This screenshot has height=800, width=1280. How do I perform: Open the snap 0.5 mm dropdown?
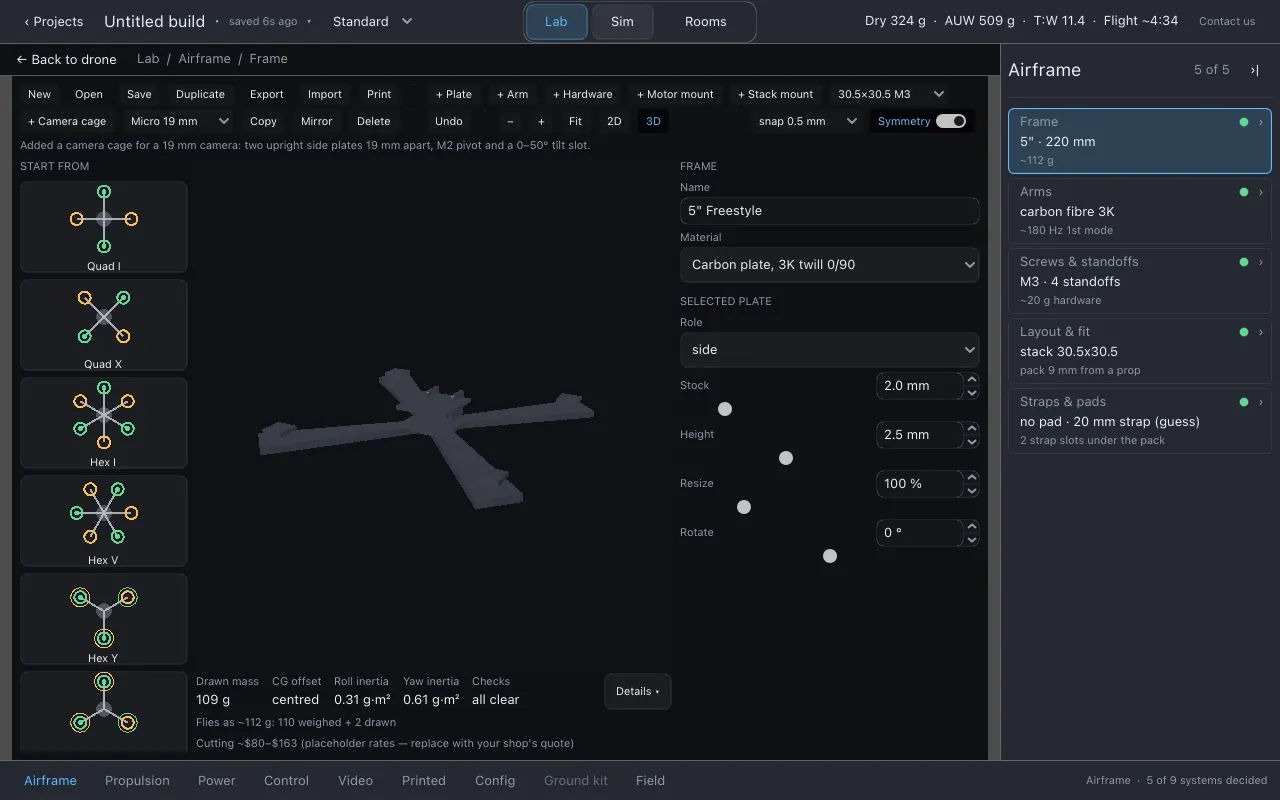coord(808,121)
